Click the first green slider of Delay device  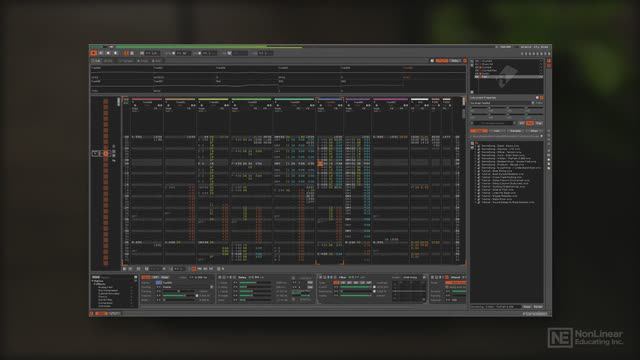click(255, 282)
